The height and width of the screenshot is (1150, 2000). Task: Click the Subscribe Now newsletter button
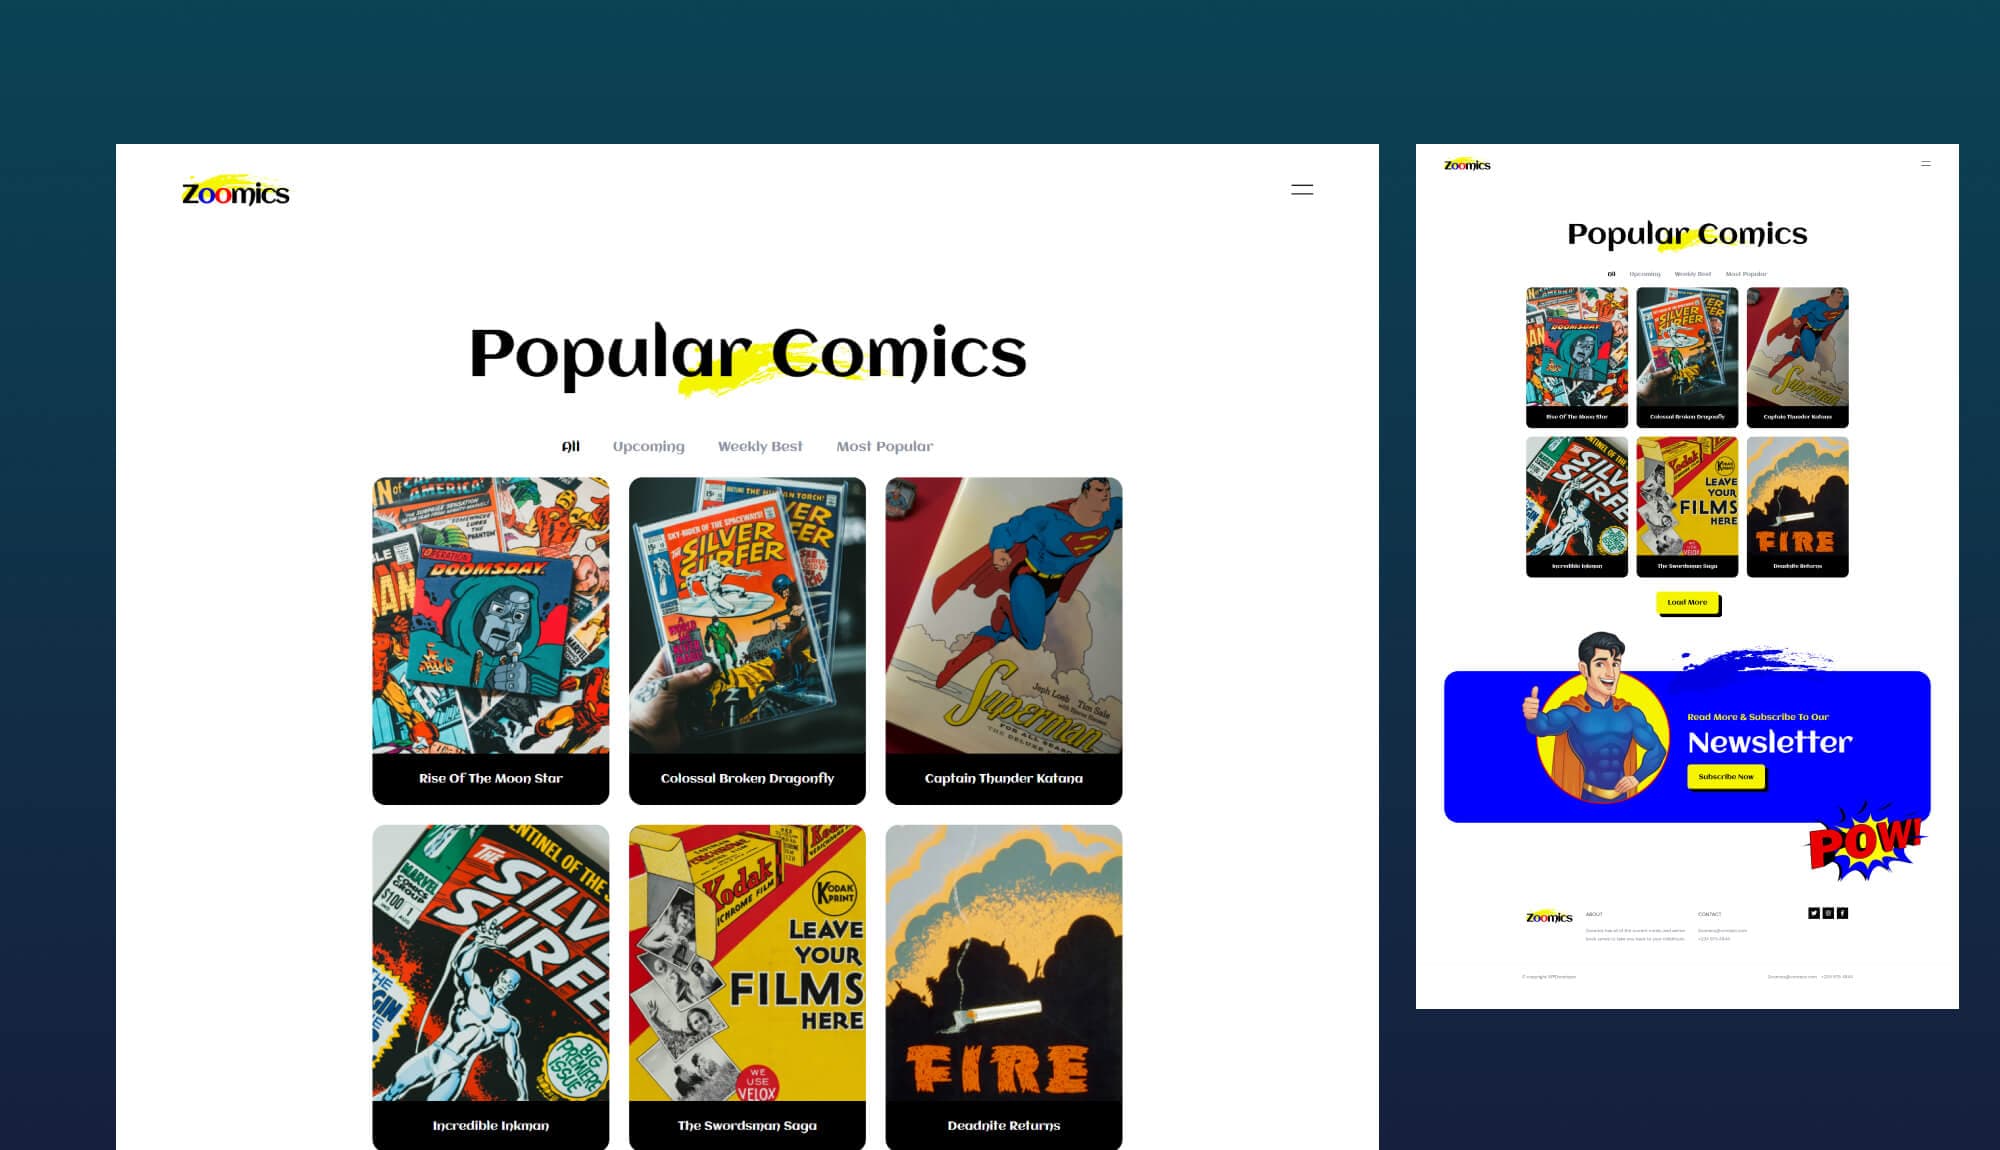(x=1726, y=776)
